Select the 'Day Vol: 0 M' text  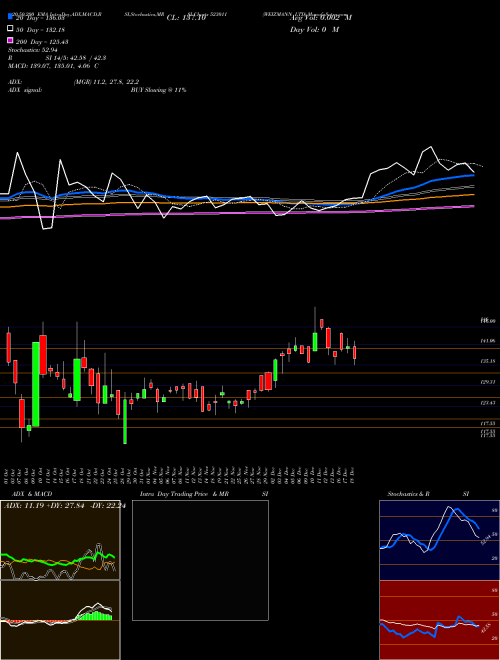pyautogui.click(x=314, y=29)
